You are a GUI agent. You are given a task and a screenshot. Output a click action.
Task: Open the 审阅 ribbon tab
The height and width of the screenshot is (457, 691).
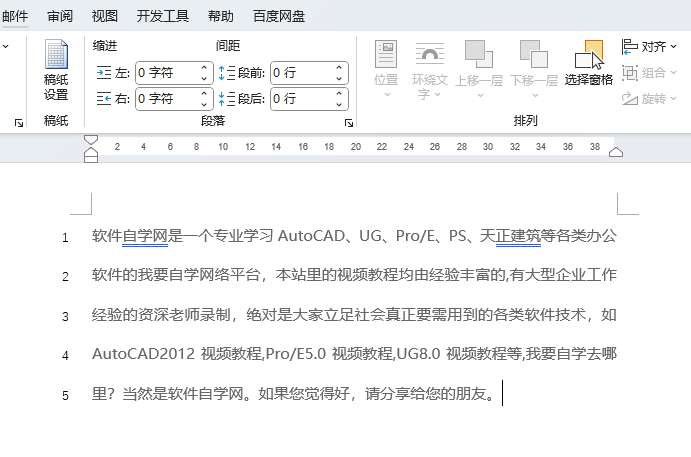click(x=60, y=16)
